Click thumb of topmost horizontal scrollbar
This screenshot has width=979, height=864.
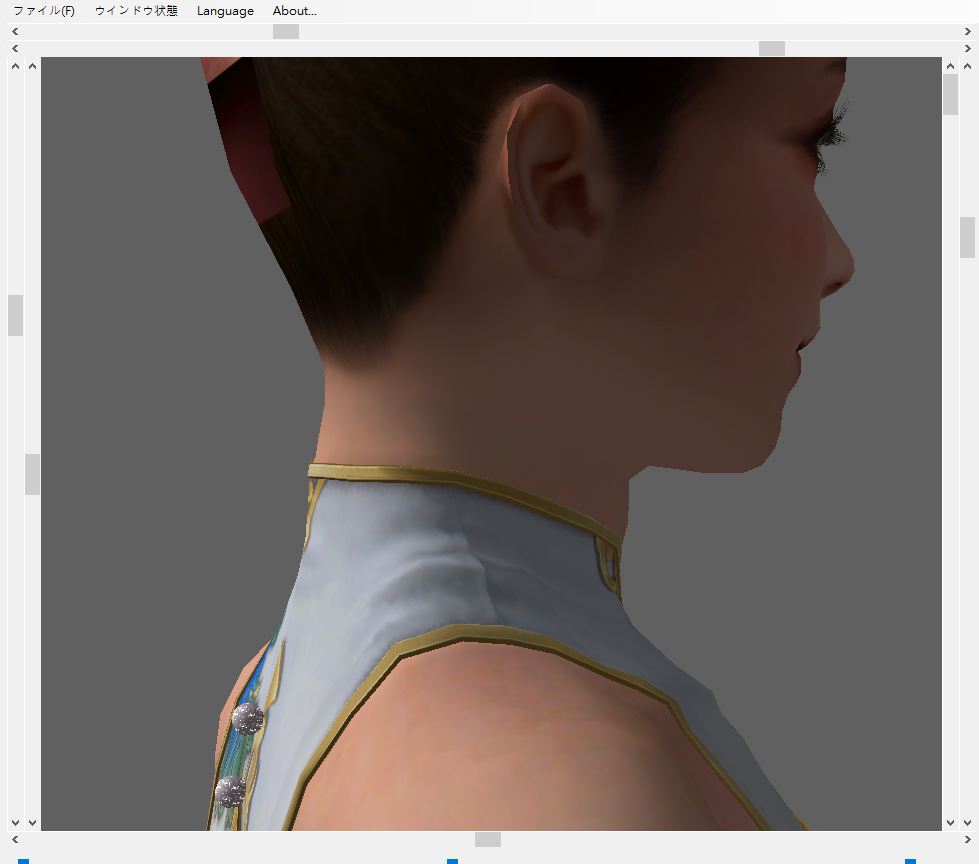(x=286, y=31)
